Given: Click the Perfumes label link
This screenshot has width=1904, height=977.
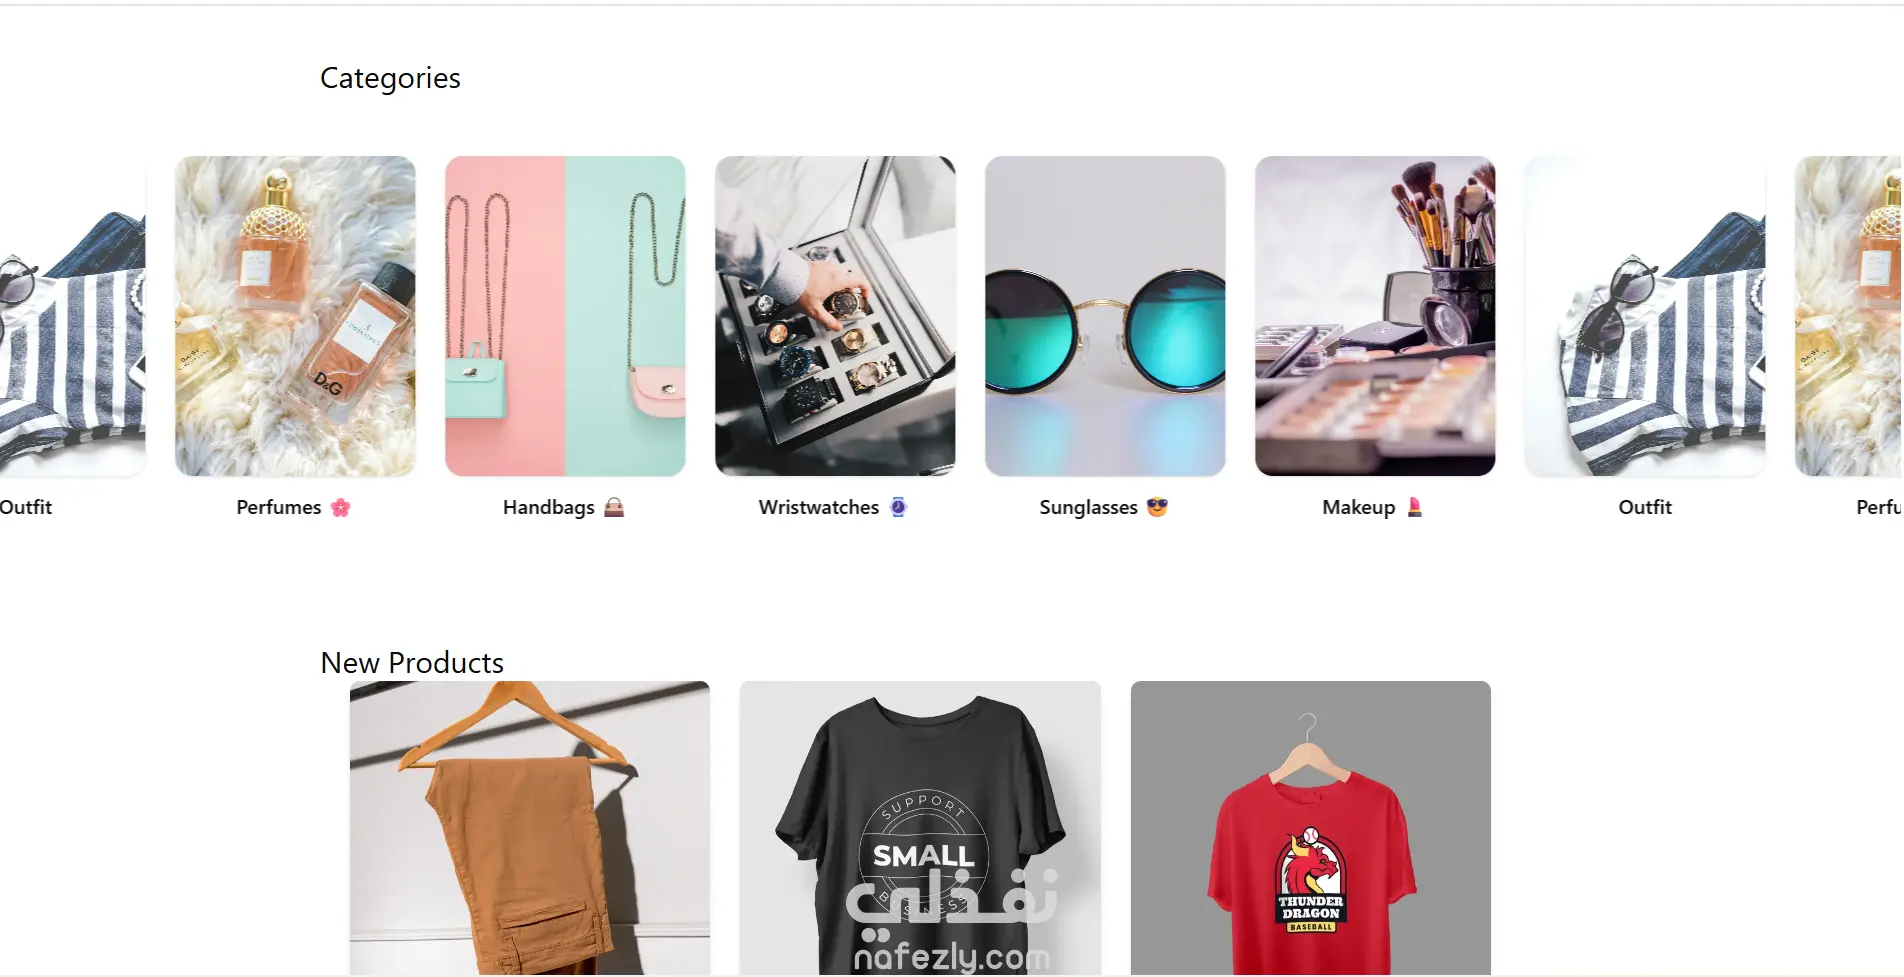Looking at the screenshot, I should (279, 507).
